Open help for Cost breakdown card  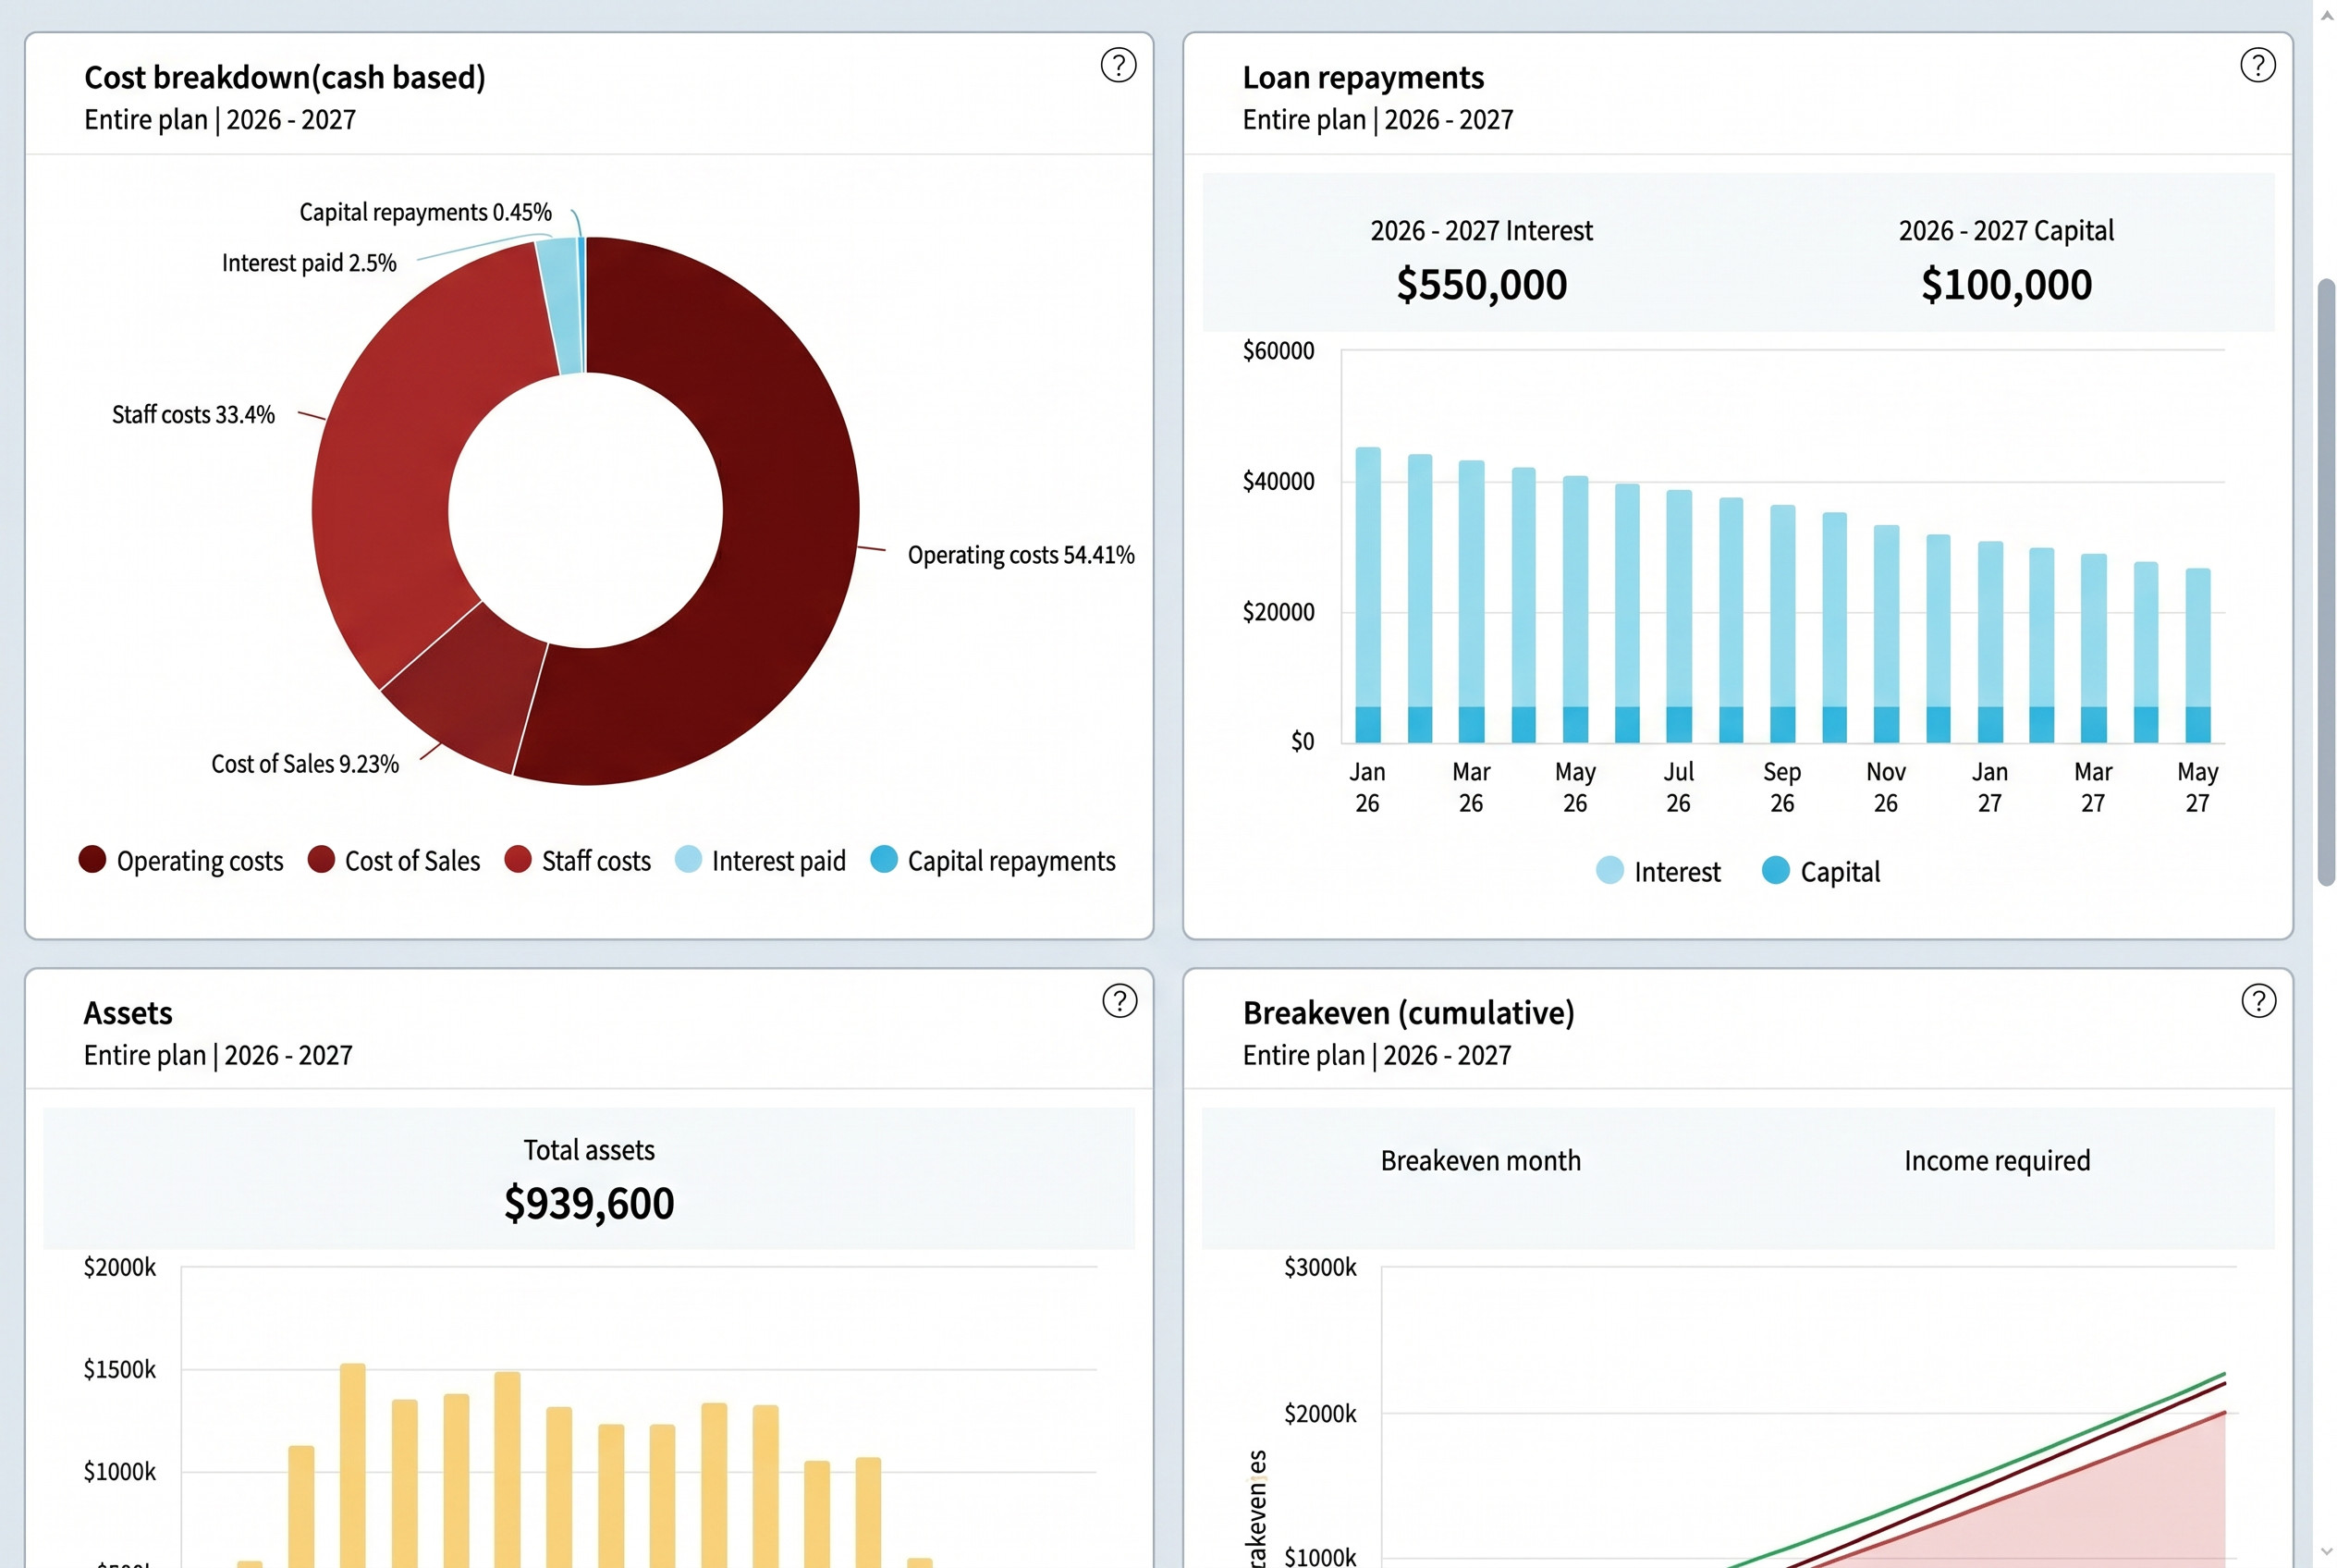[x=1118, y=65]
